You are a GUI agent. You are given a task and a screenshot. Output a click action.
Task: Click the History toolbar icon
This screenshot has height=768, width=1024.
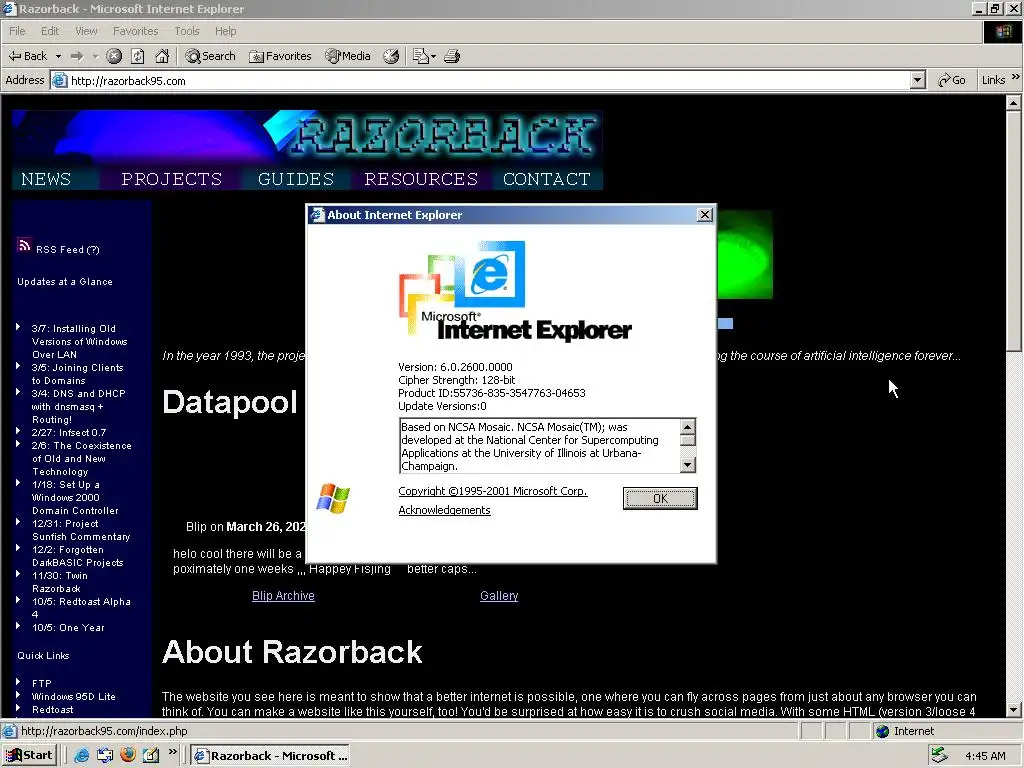pos(391,56)
